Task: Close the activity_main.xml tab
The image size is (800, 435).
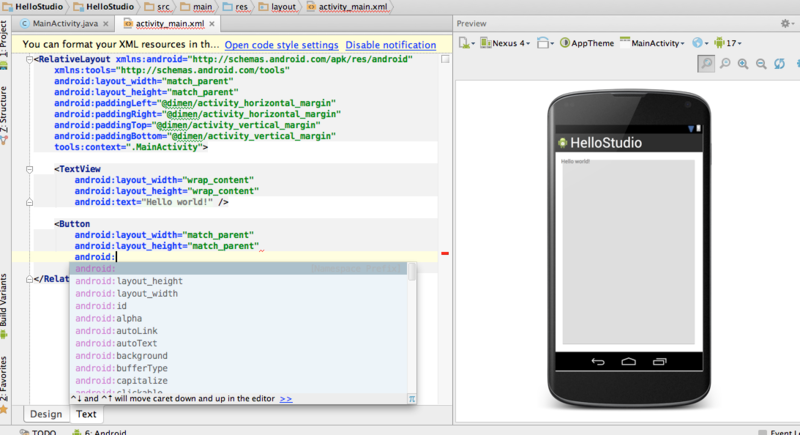Action: coord(212,24)
